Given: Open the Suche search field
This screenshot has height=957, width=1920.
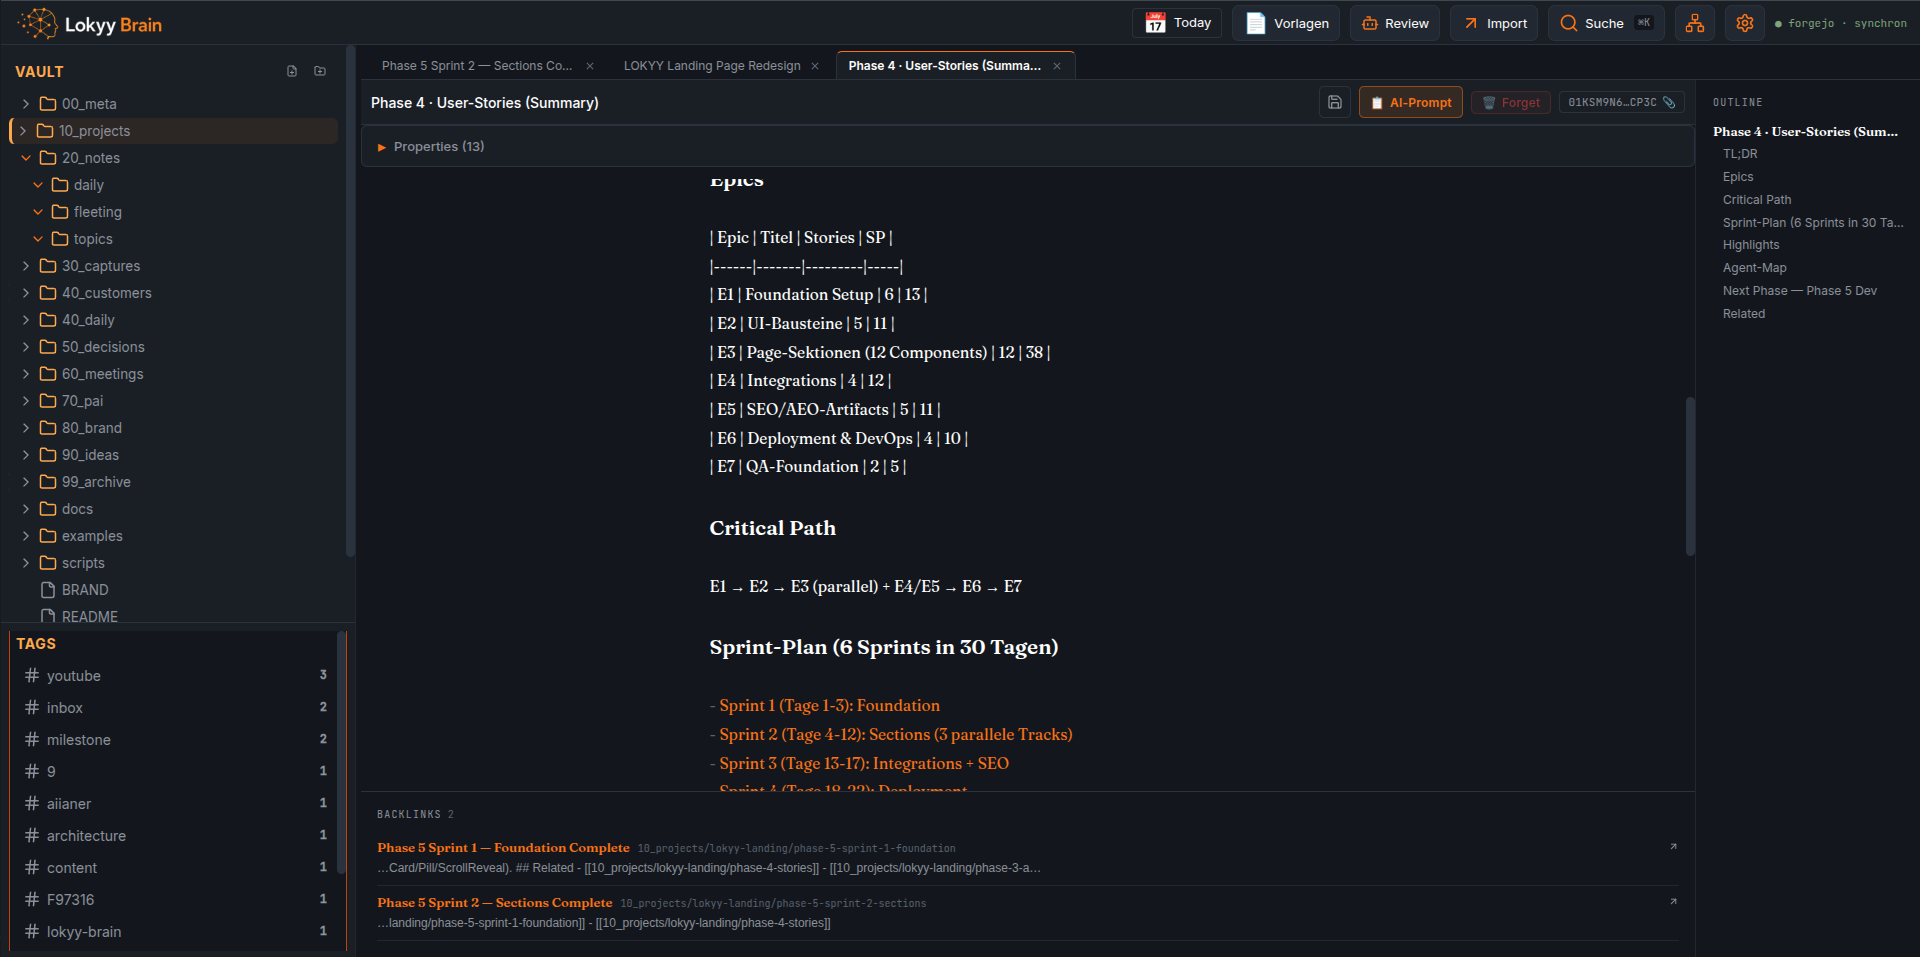Looking at the screenshot, I should (1606, 23).
